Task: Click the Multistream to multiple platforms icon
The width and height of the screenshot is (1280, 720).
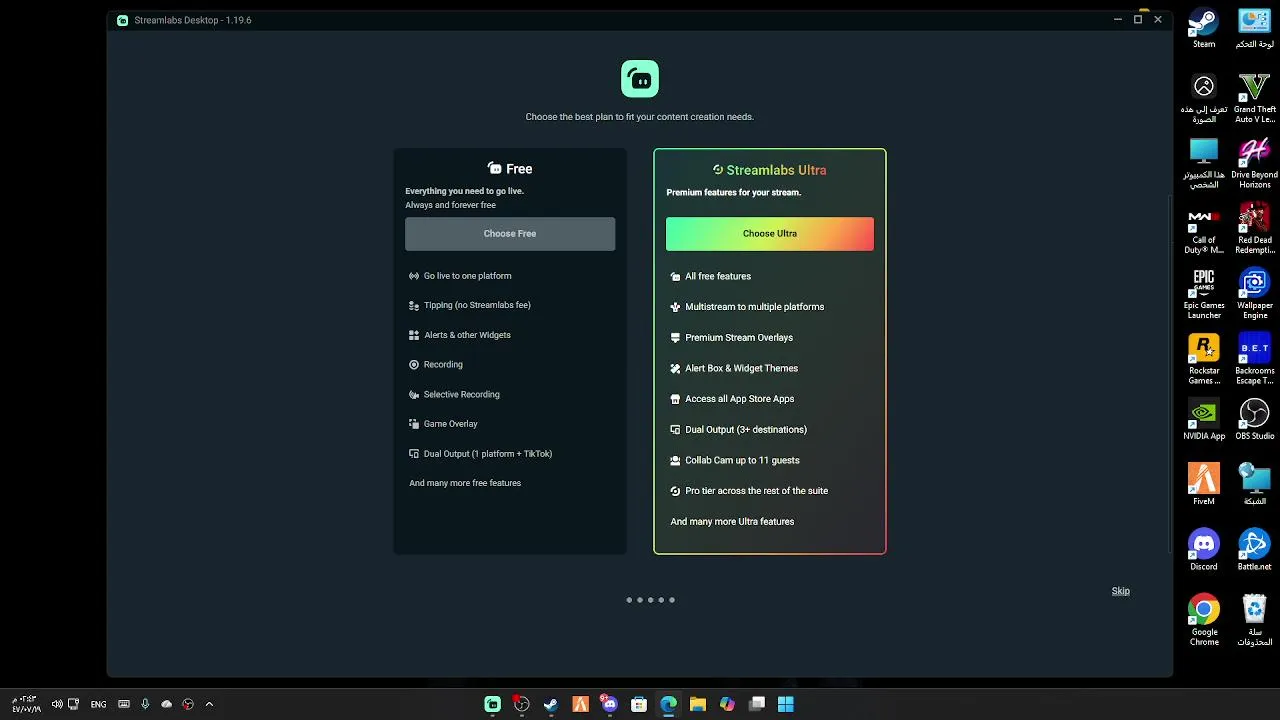Action: (x=676, y=307)
